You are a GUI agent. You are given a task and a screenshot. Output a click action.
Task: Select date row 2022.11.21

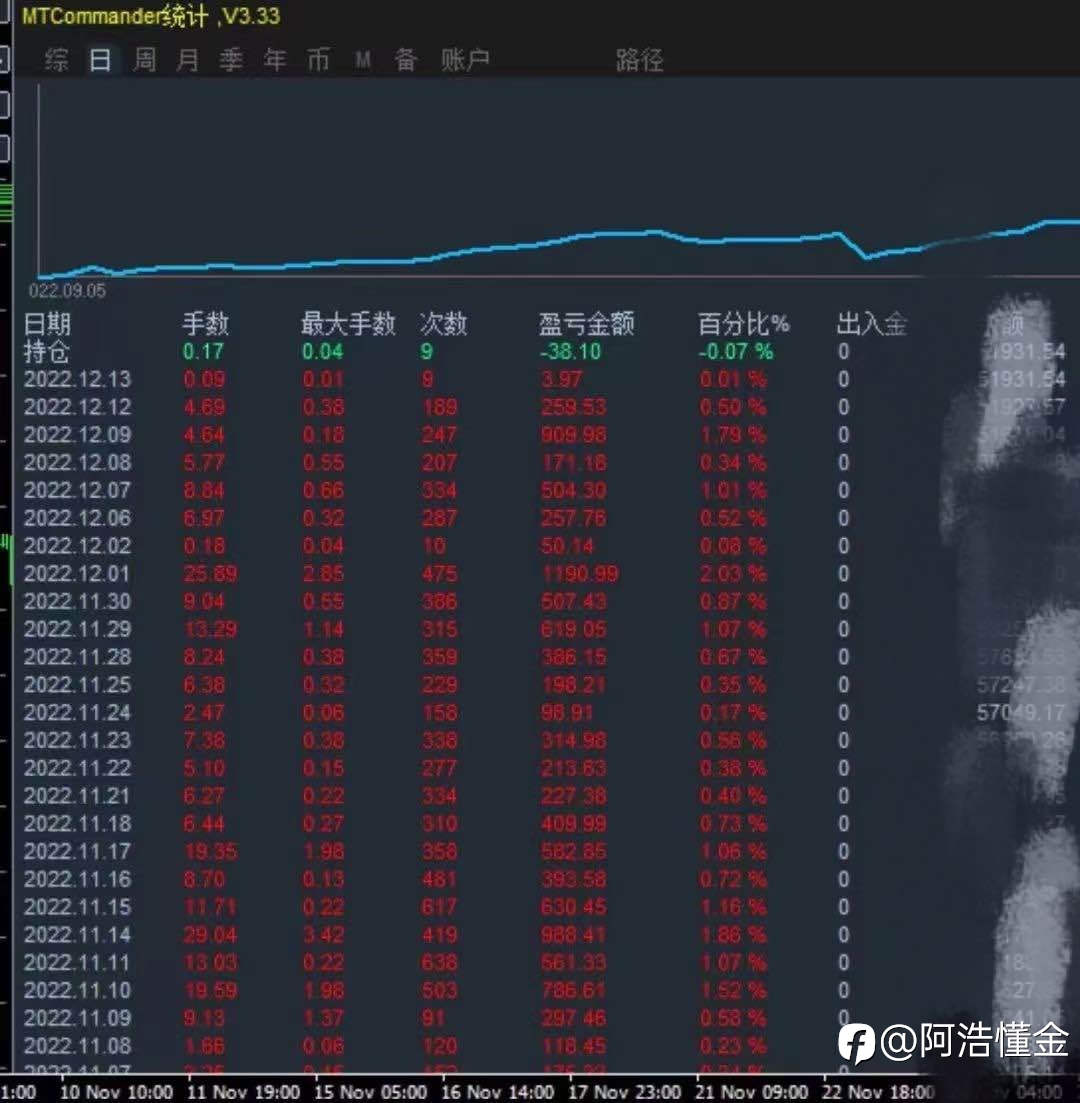click(77, 796)
